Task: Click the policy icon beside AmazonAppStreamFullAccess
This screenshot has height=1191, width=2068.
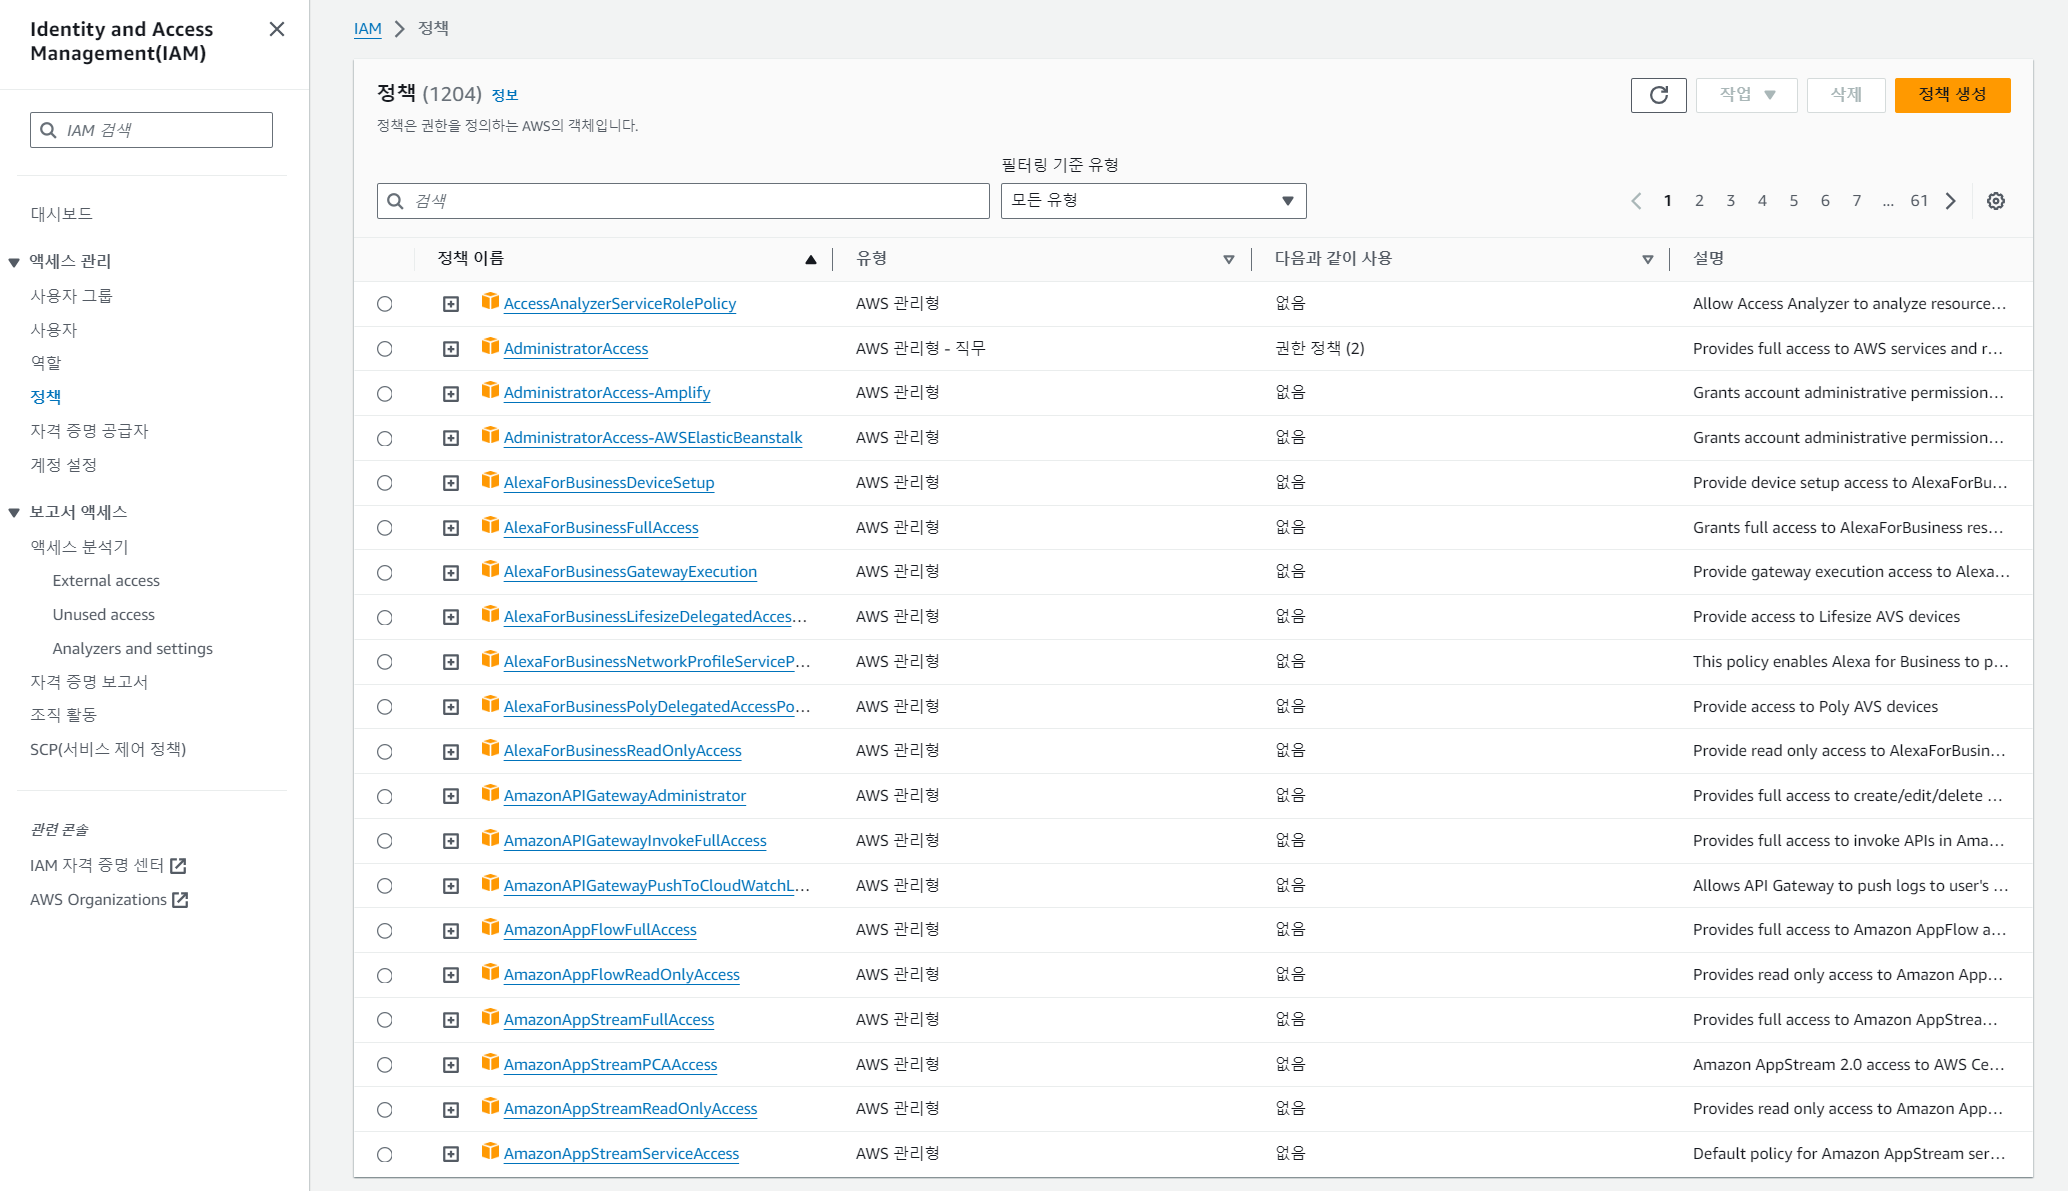Action: coord(490,1017)
